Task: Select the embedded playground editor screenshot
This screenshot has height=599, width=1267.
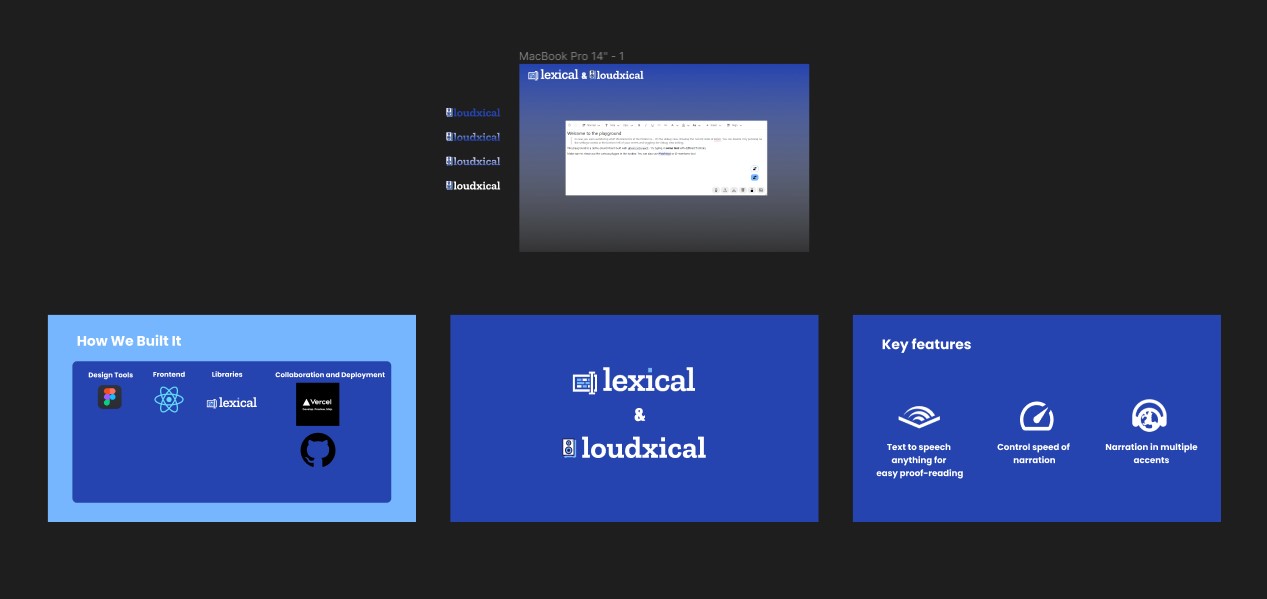Action: tap(666, 158)
